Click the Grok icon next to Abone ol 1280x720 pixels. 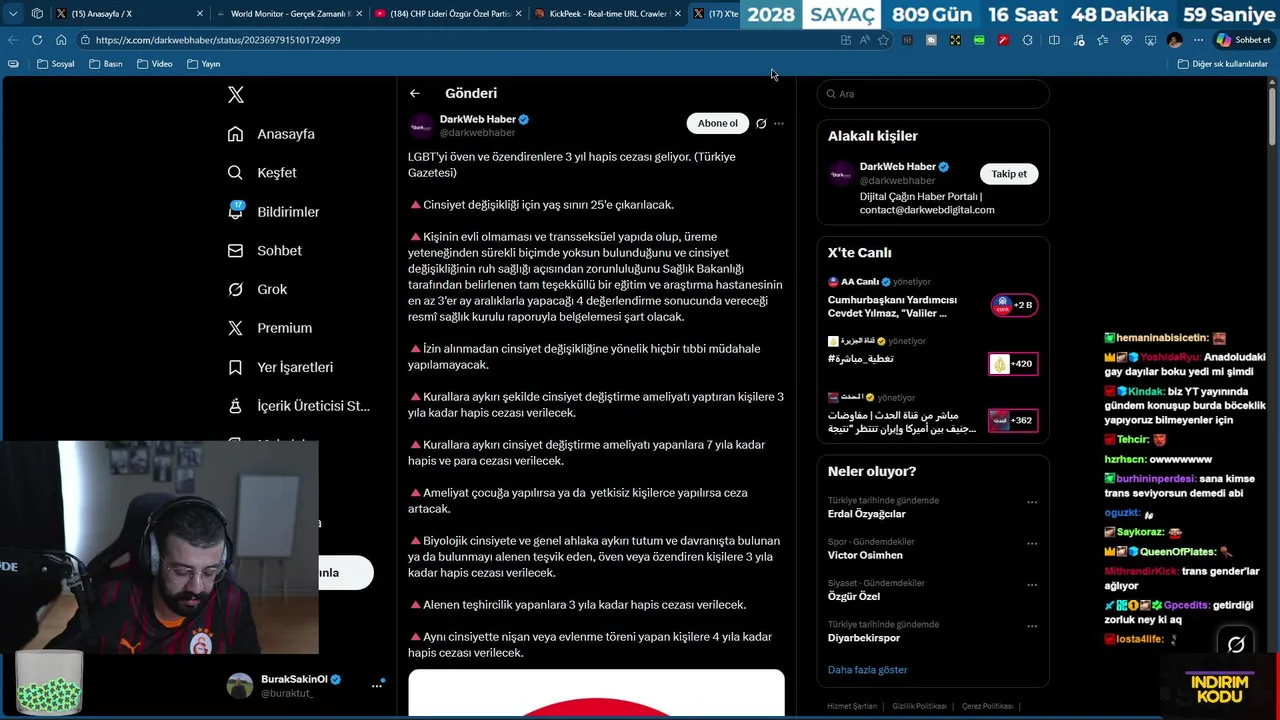tap(761, 123)
